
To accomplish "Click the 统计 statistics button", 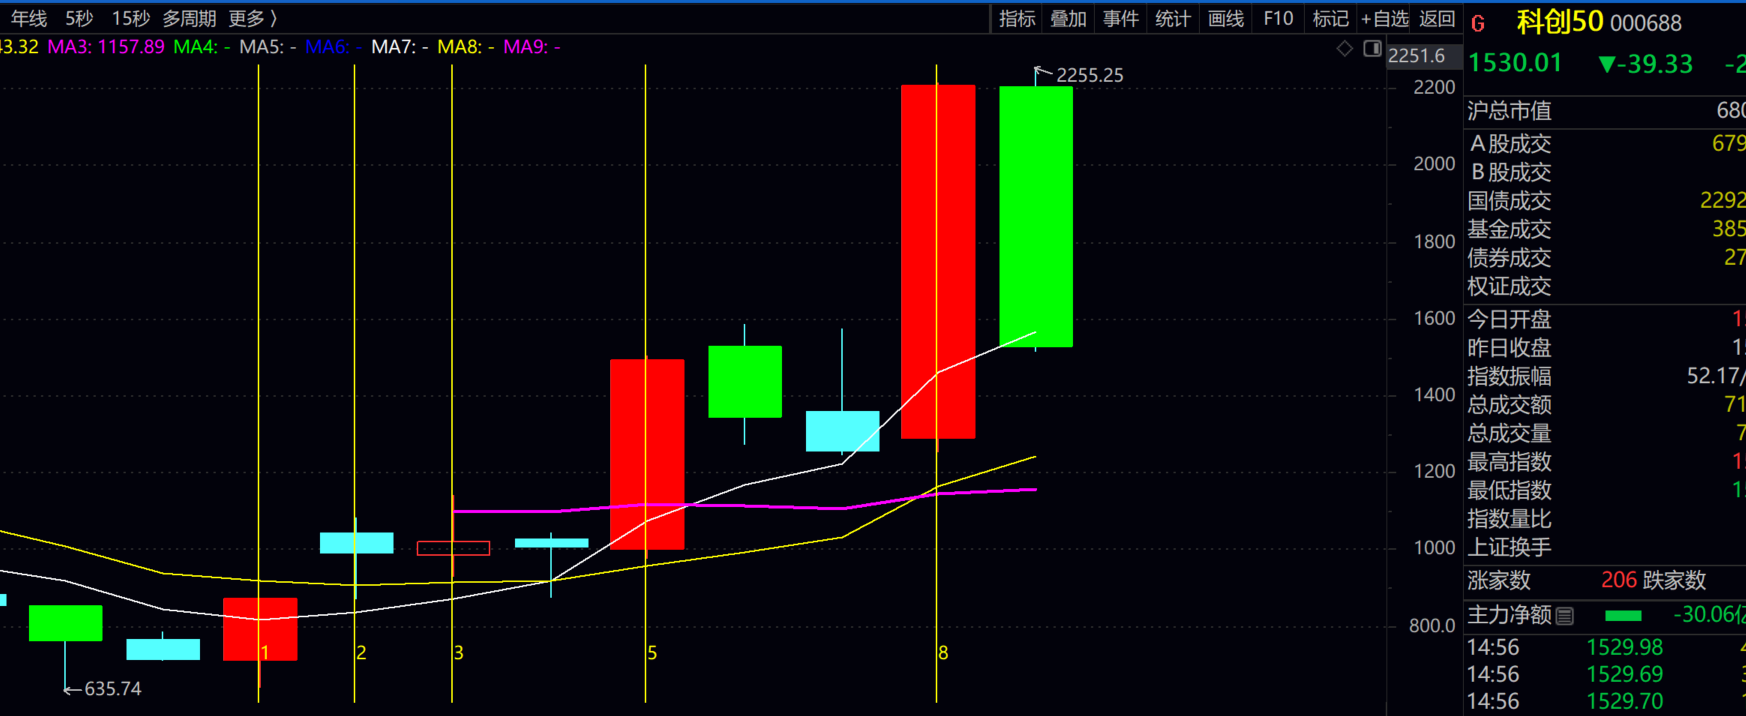I will (1172, 18).
